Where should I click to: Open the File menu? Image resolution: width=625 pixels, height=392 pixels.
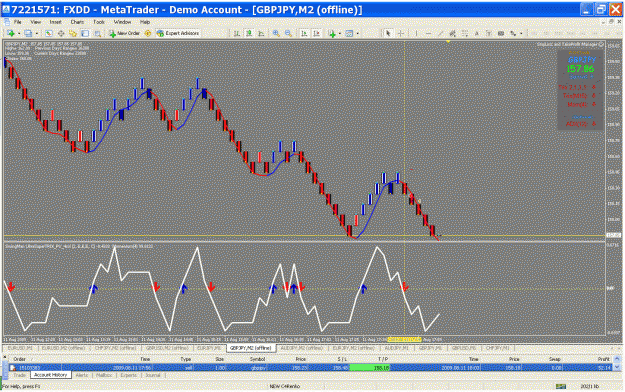click(x=18, y=22)
